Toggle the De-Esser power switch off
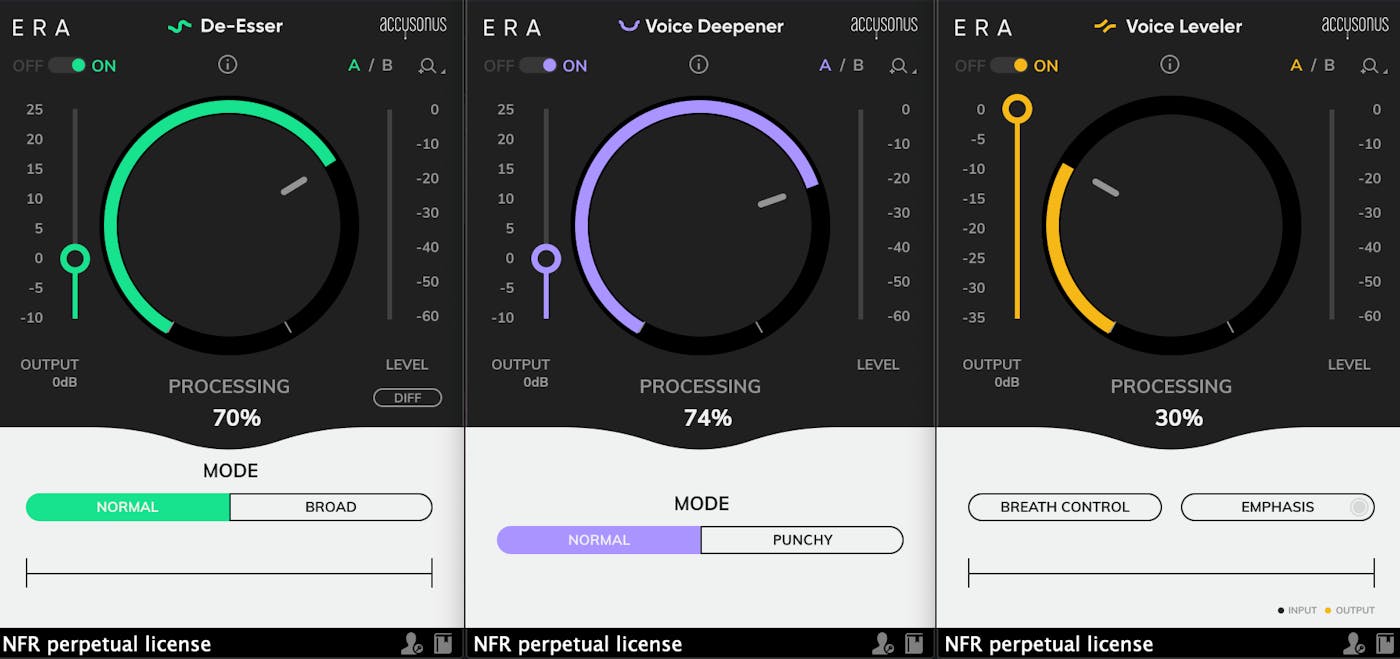Image resolution: width=1400 pixels, height=659 pixels. 67,66
